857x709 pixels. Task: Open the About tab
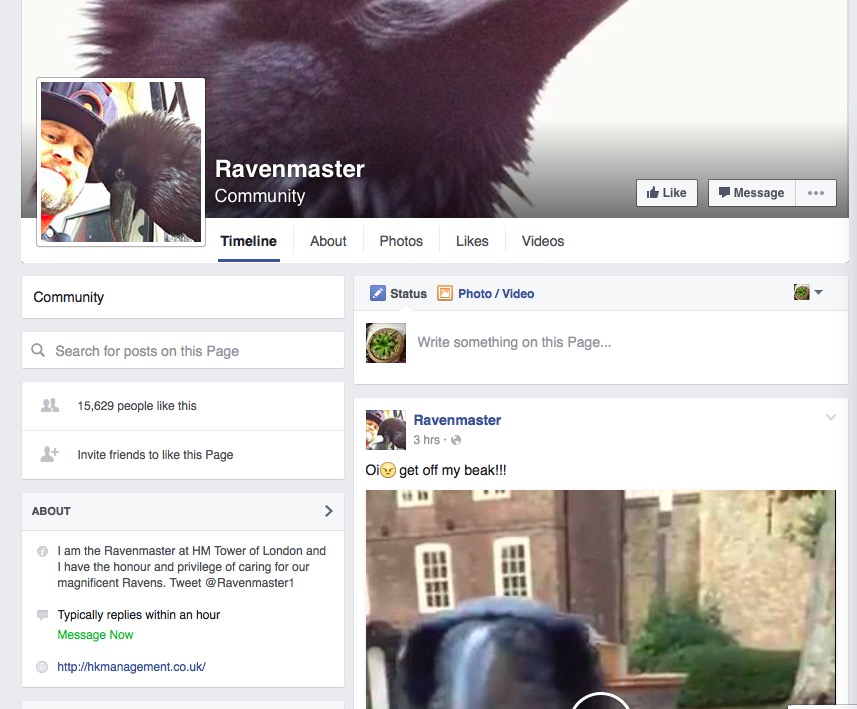point(328,241)
